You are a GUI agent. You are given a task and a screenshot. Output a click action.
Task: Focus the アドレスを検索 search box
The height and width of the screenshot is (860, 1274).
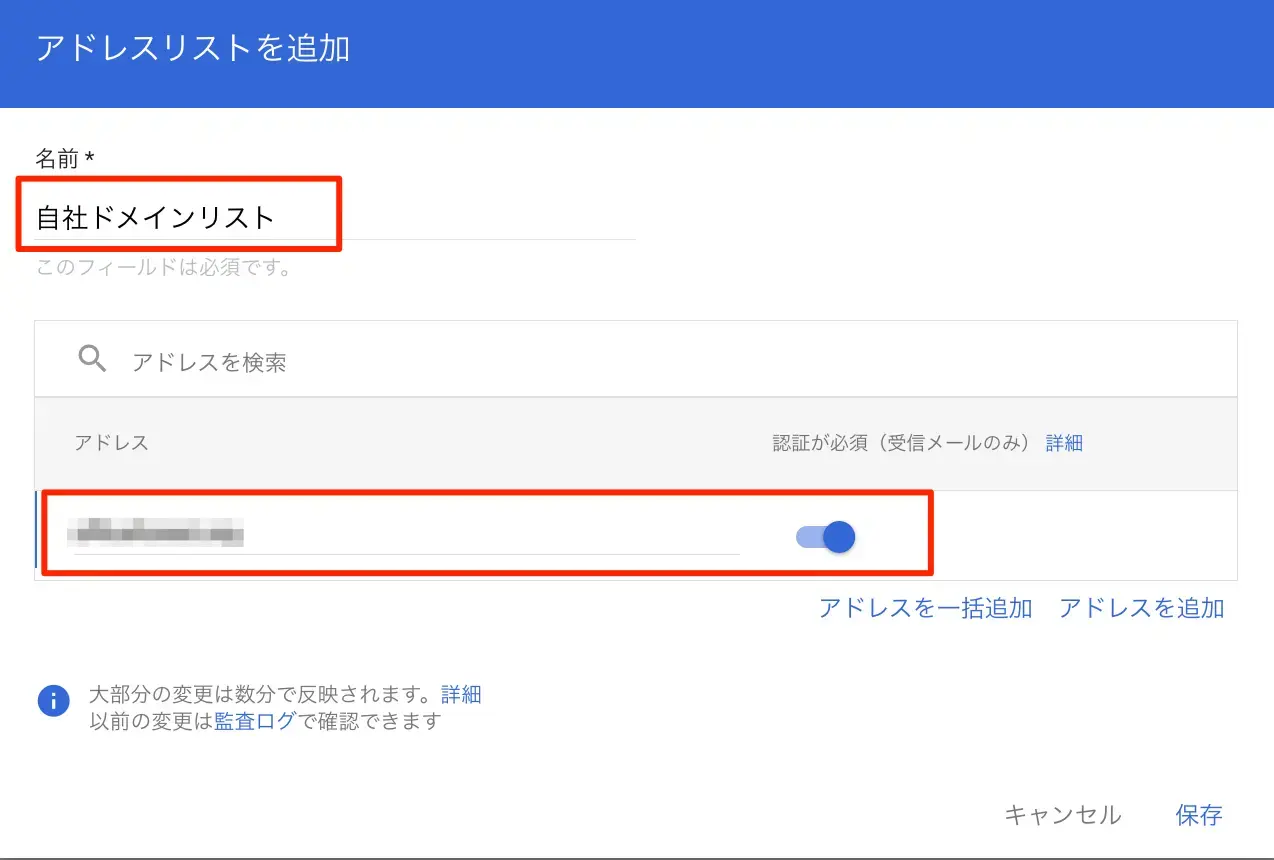400,361
